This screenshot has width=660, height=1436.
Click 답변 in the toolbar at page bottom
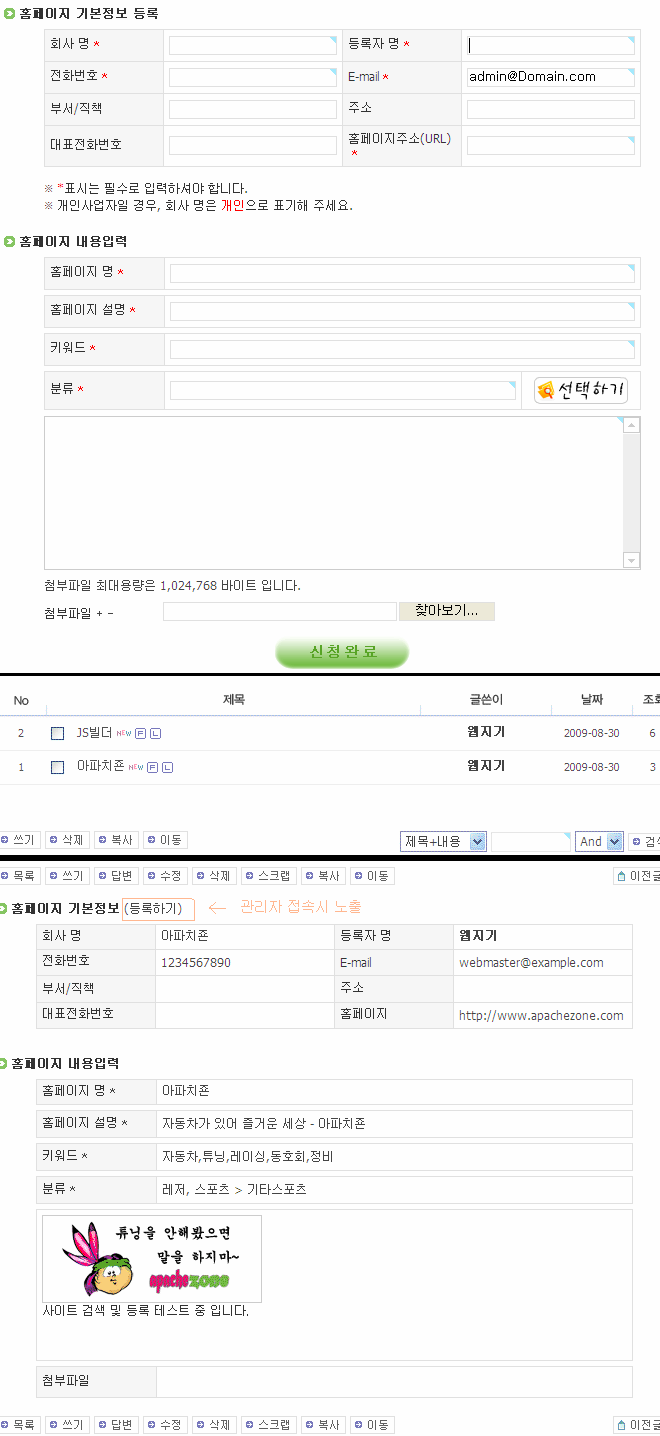(115, 1425)
